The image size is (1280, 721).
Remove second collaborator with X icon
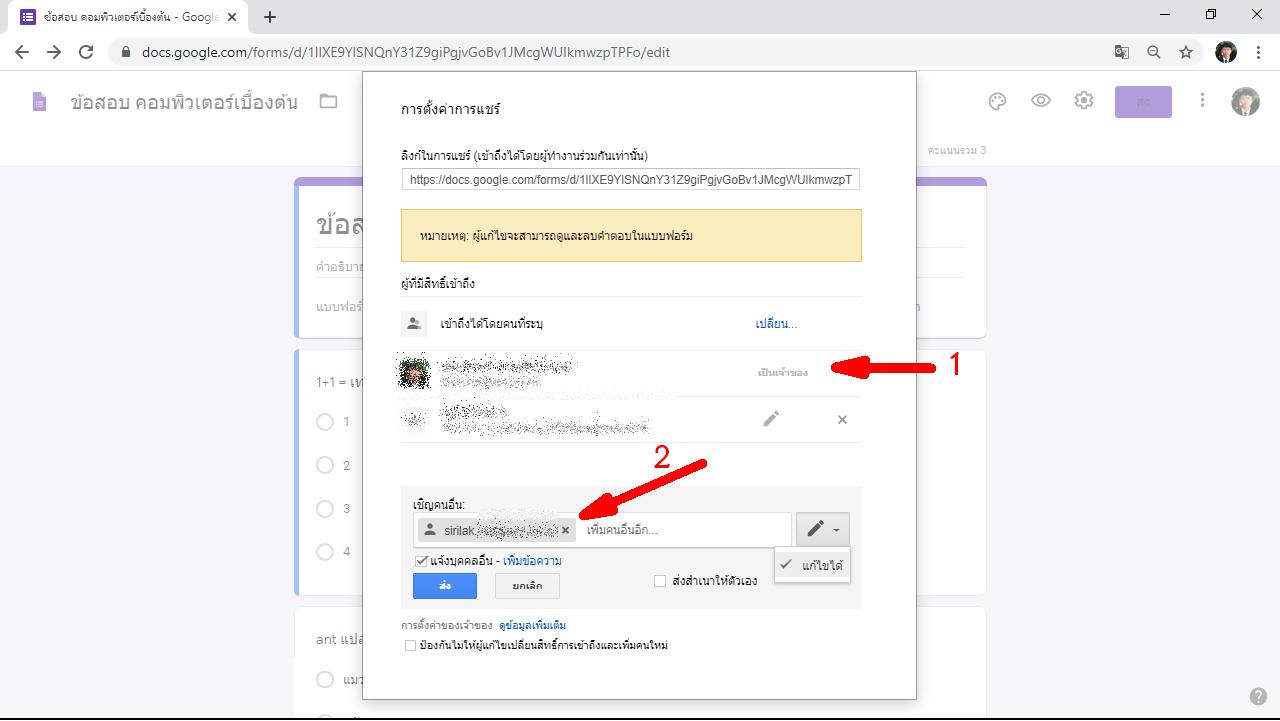click(x=842, y=419)
